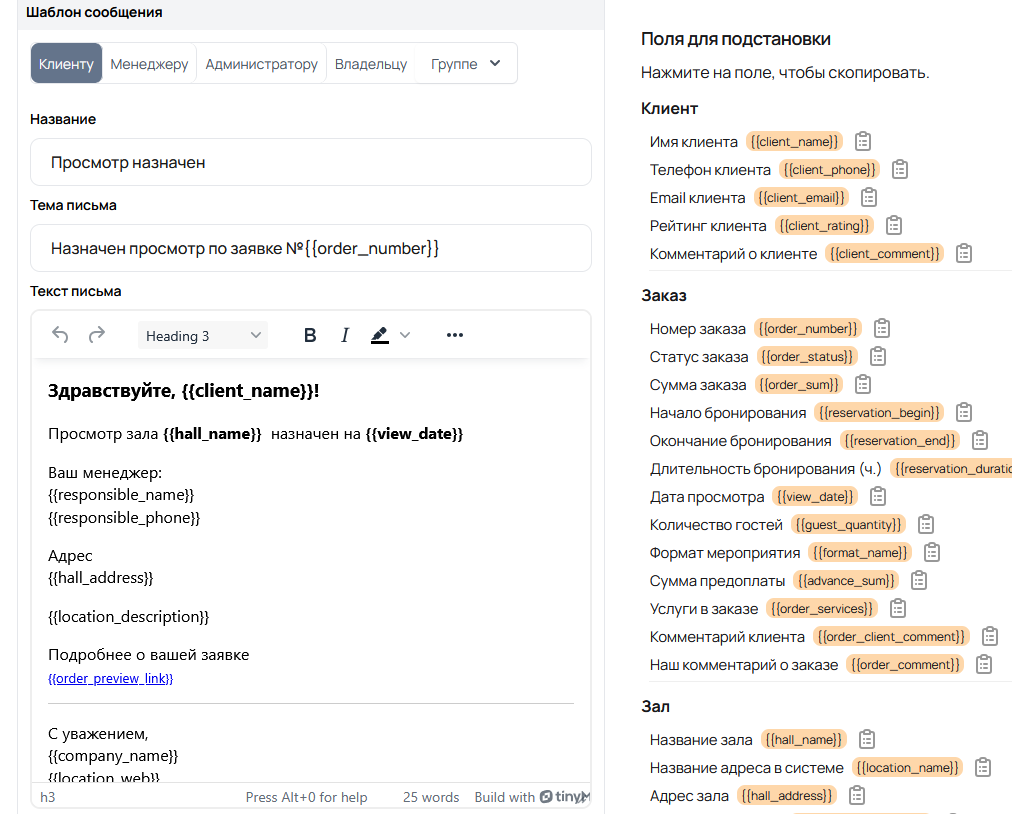Switch to the Владельцу tab
The width and height of the screenshot is (1012, 814).
(371, 63)
